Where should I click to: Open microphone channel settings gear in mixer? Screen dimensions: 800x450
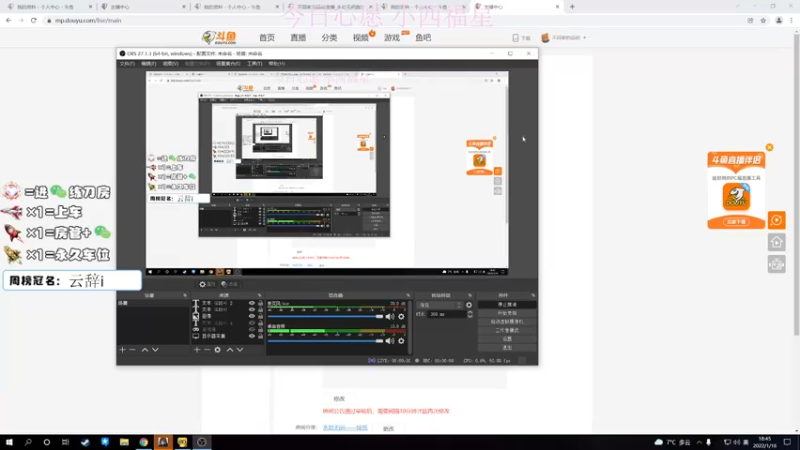tap(402, 317)
